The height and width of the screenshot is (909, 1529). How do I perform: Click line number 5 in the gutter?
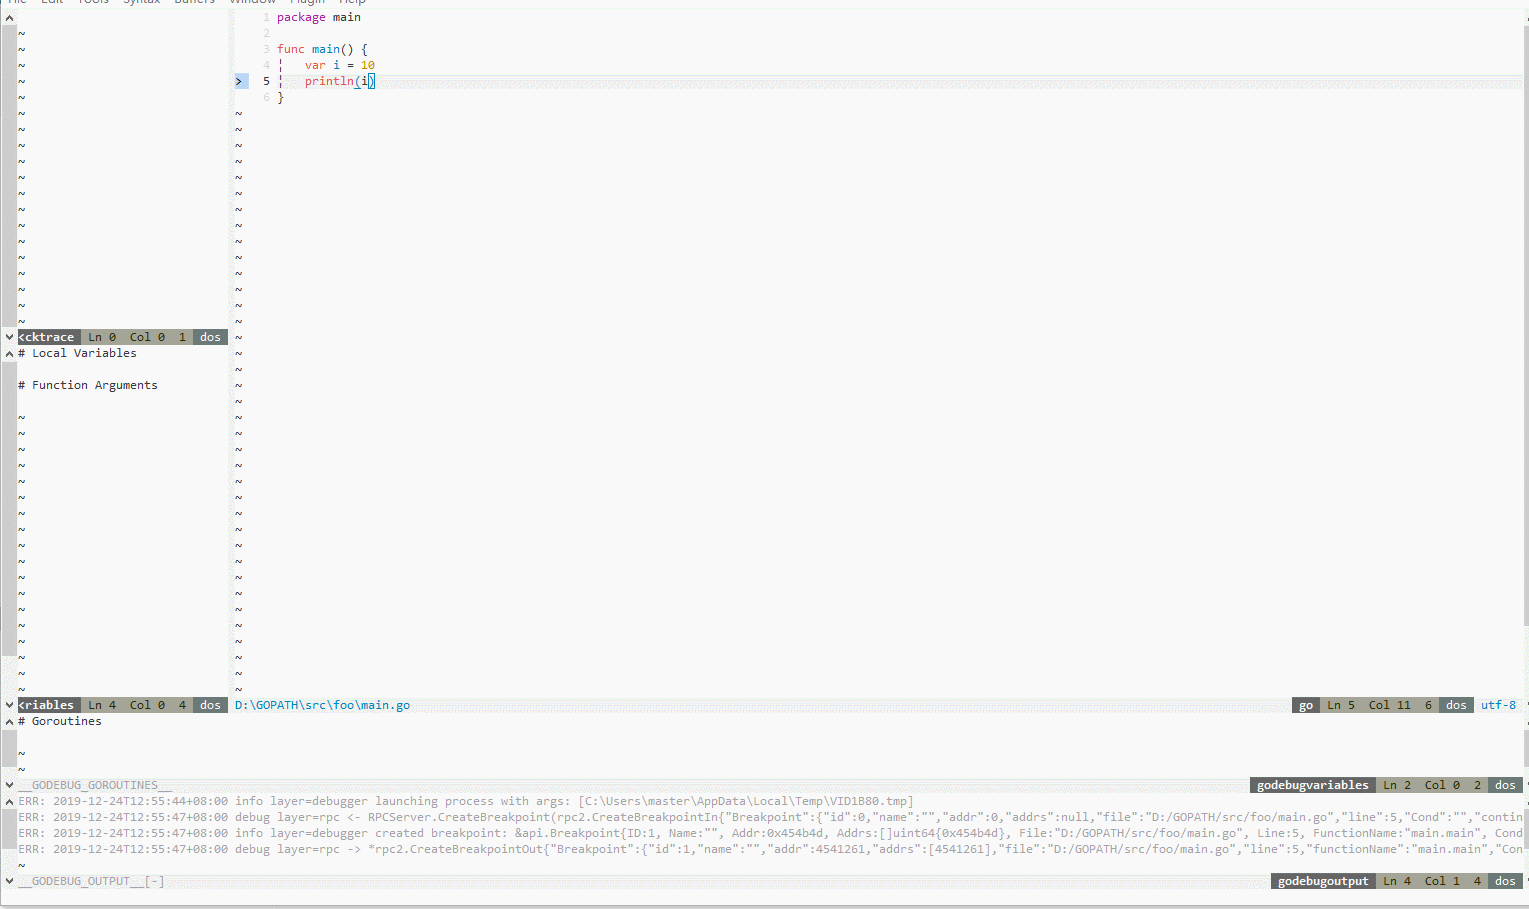(266, 81)
